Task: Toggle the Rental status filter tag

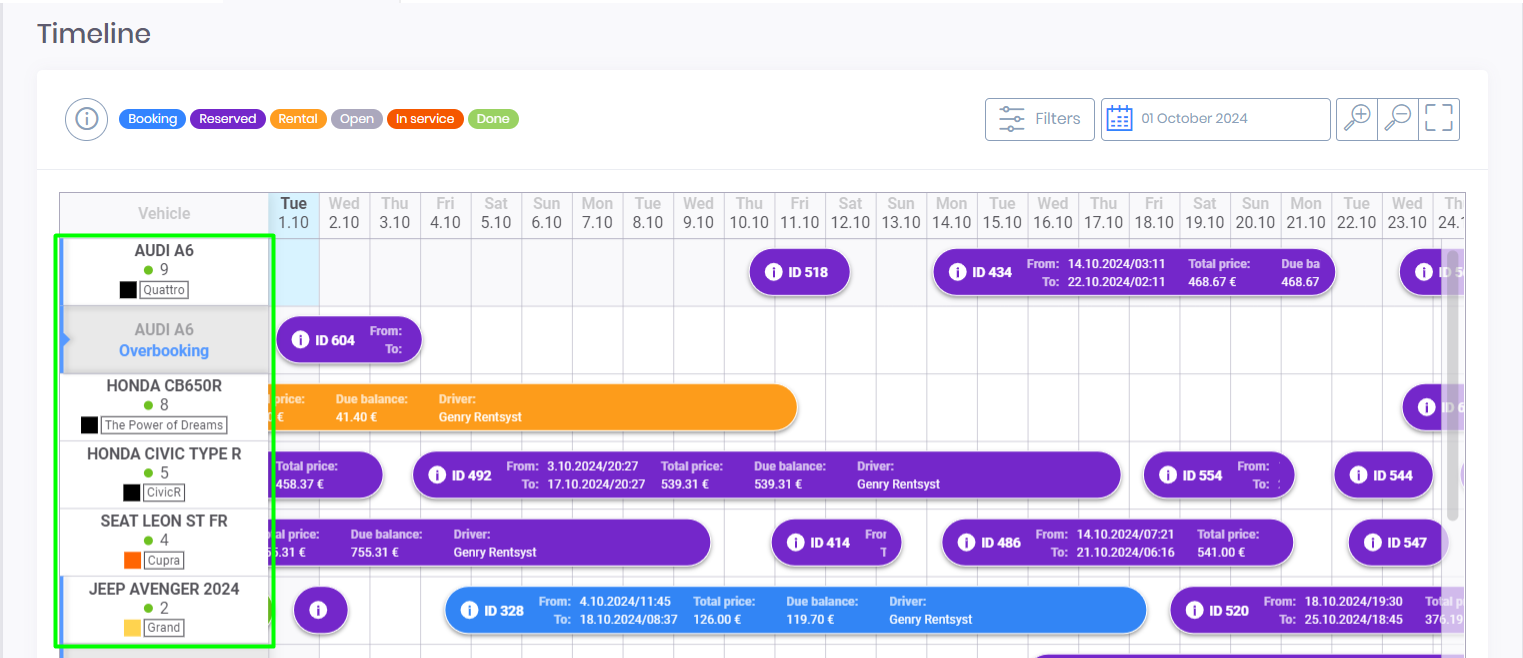Action: click(x=297, y=119)
